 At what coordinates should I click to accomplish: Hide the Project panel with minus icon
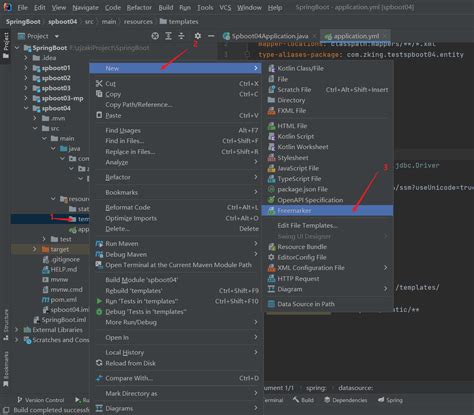[211, 36]
